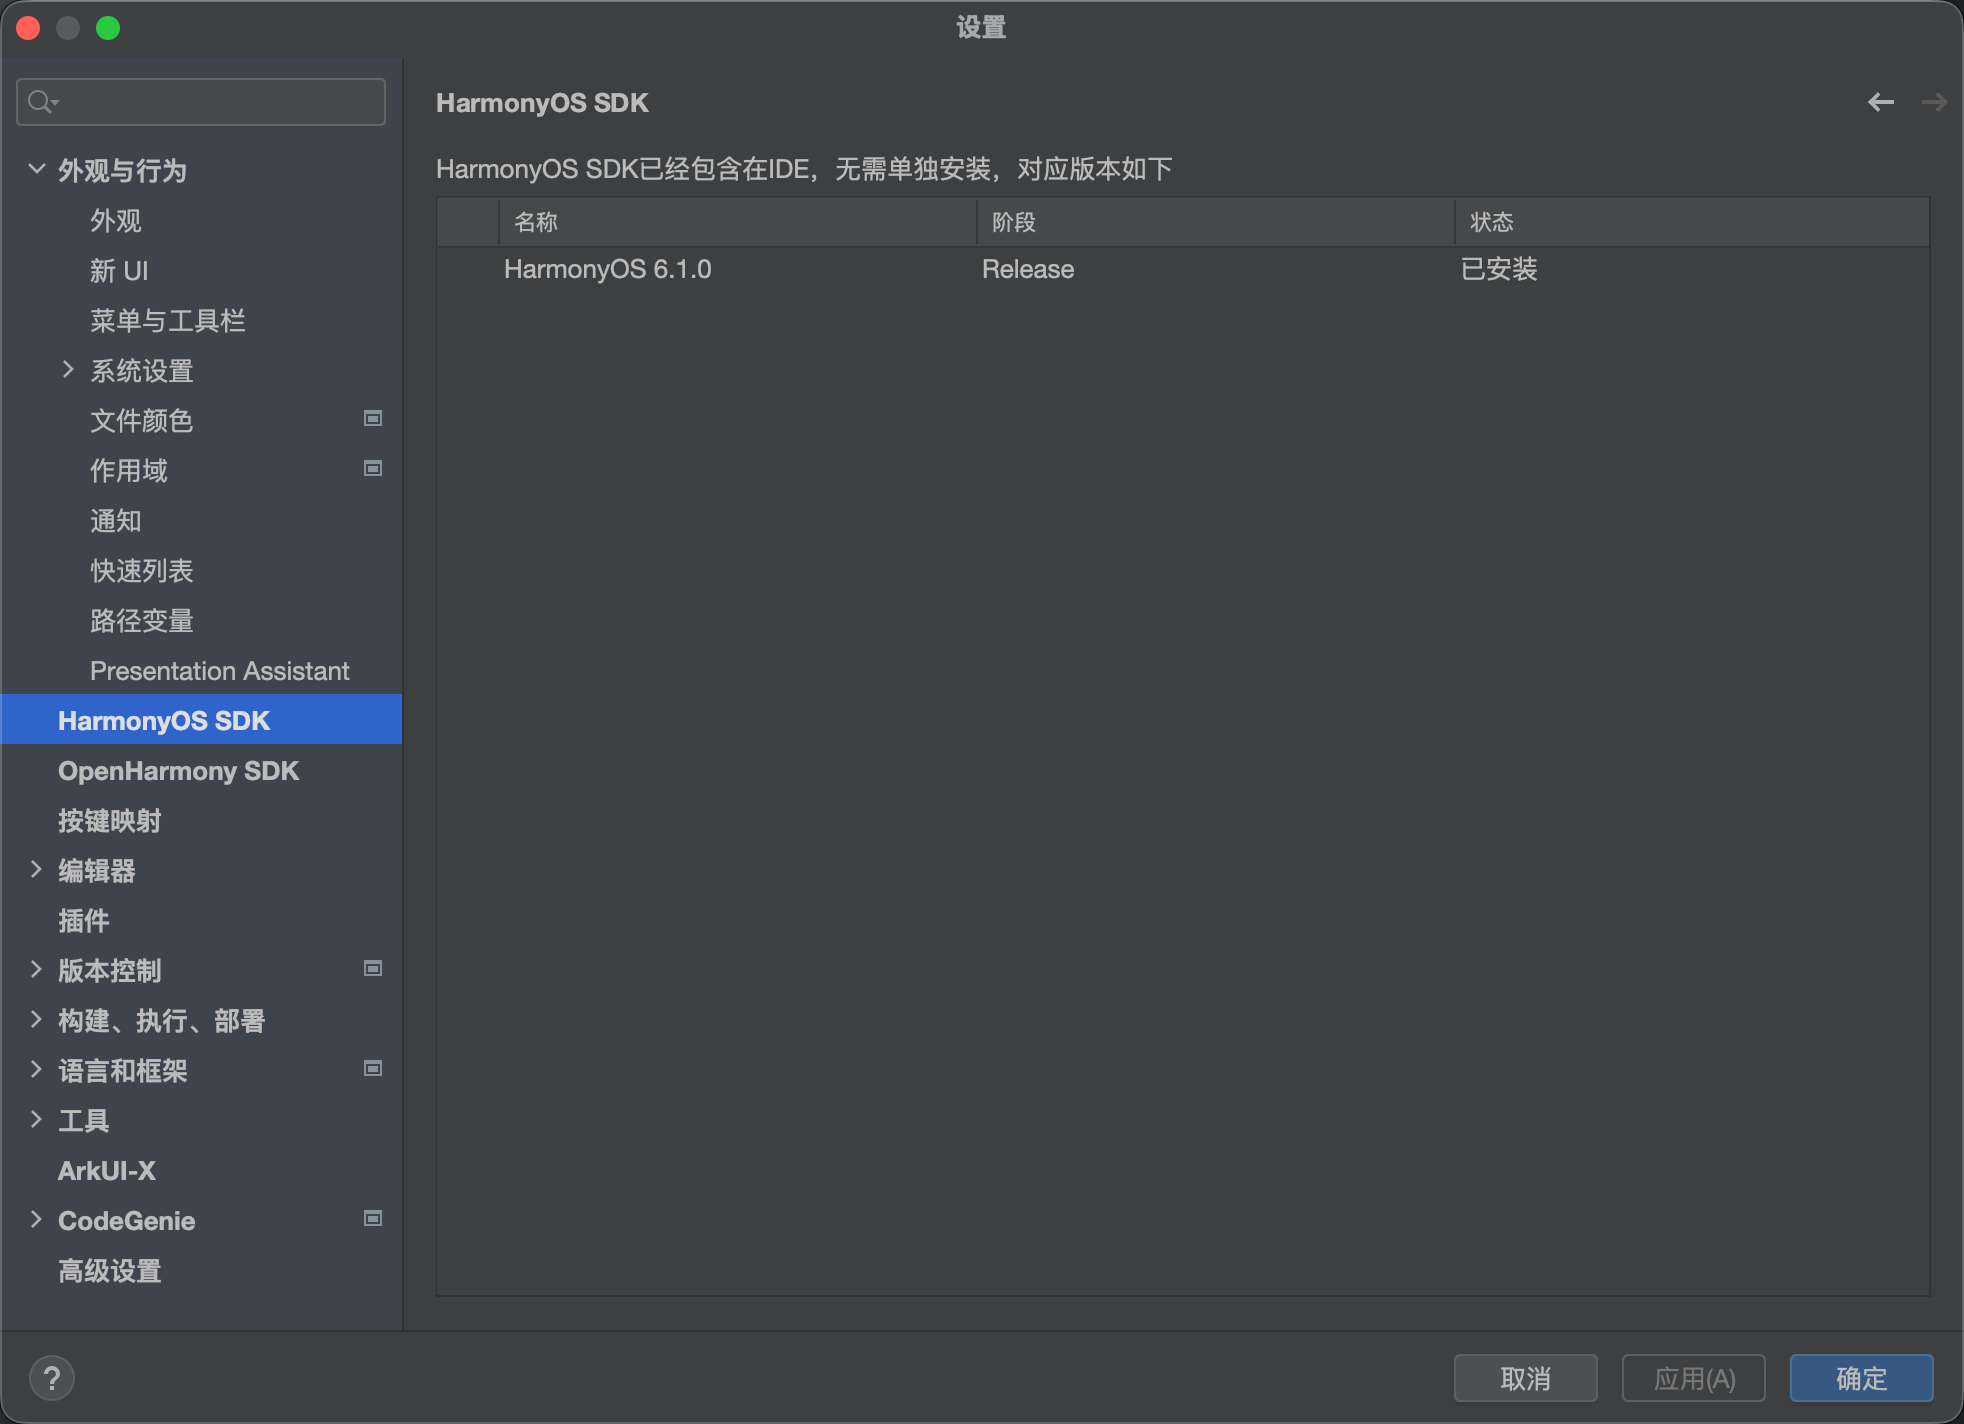Expand the 工具 section
This screenshot has height=1424, width=1964.
[x=37, y=1119]
